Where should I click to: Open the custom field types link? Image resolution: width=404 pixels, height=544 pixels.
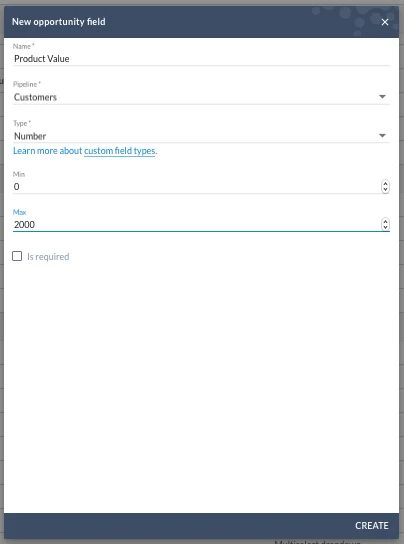(x=120, y=151)
